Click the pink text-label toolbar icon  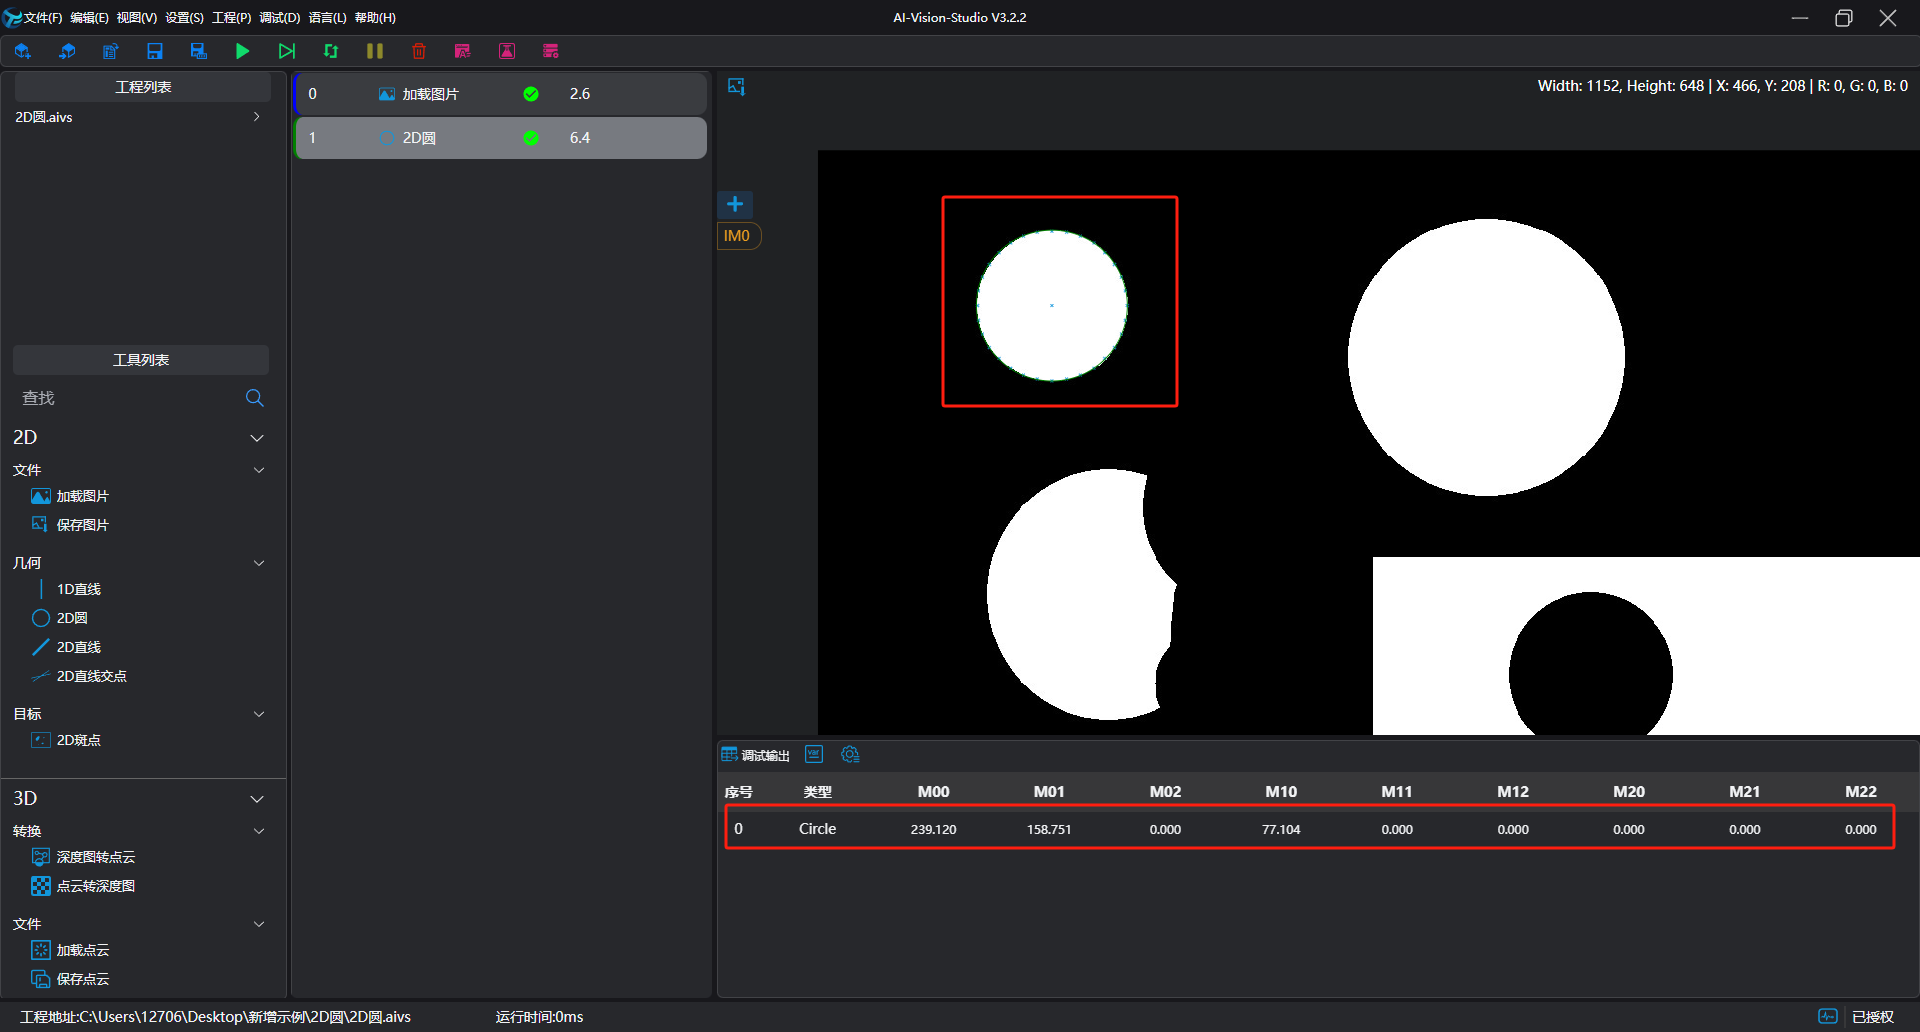point(463,51)
